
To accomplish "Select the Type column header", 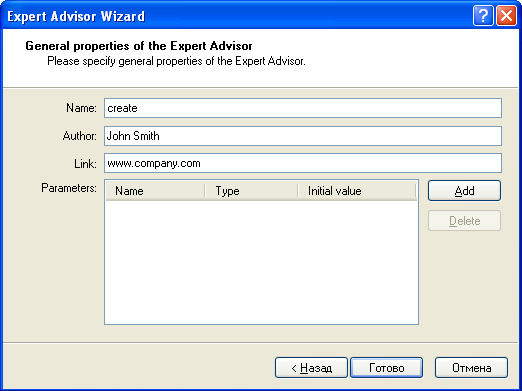I will 251,191.
